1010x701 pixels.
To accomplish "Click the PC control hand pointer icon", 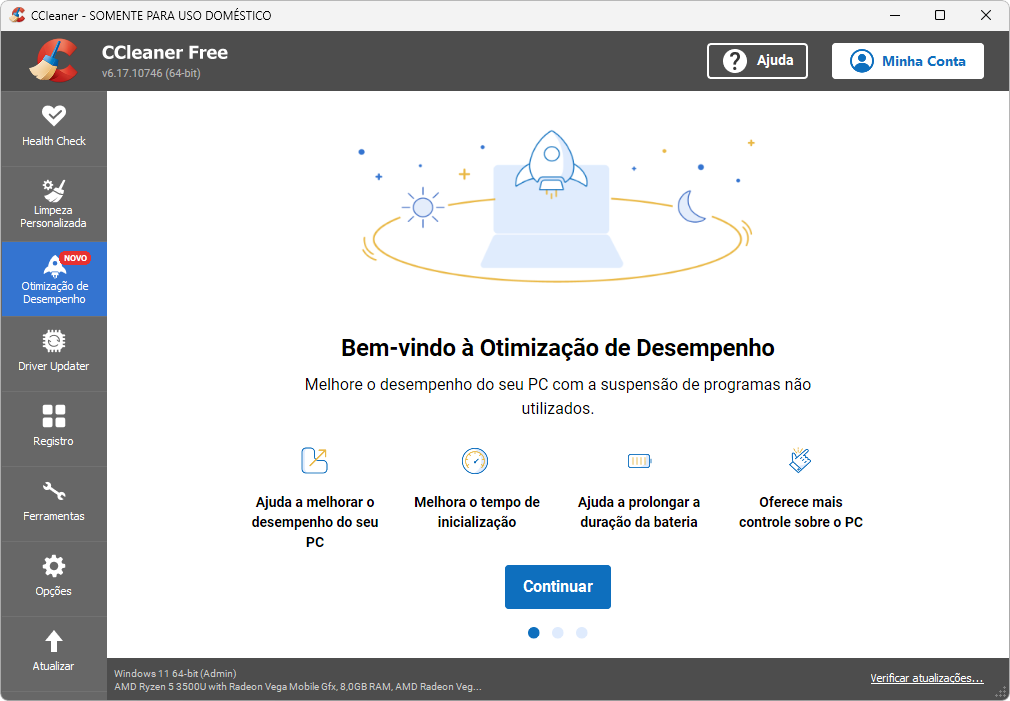I will pyautogui.click(x=800, y=460).
